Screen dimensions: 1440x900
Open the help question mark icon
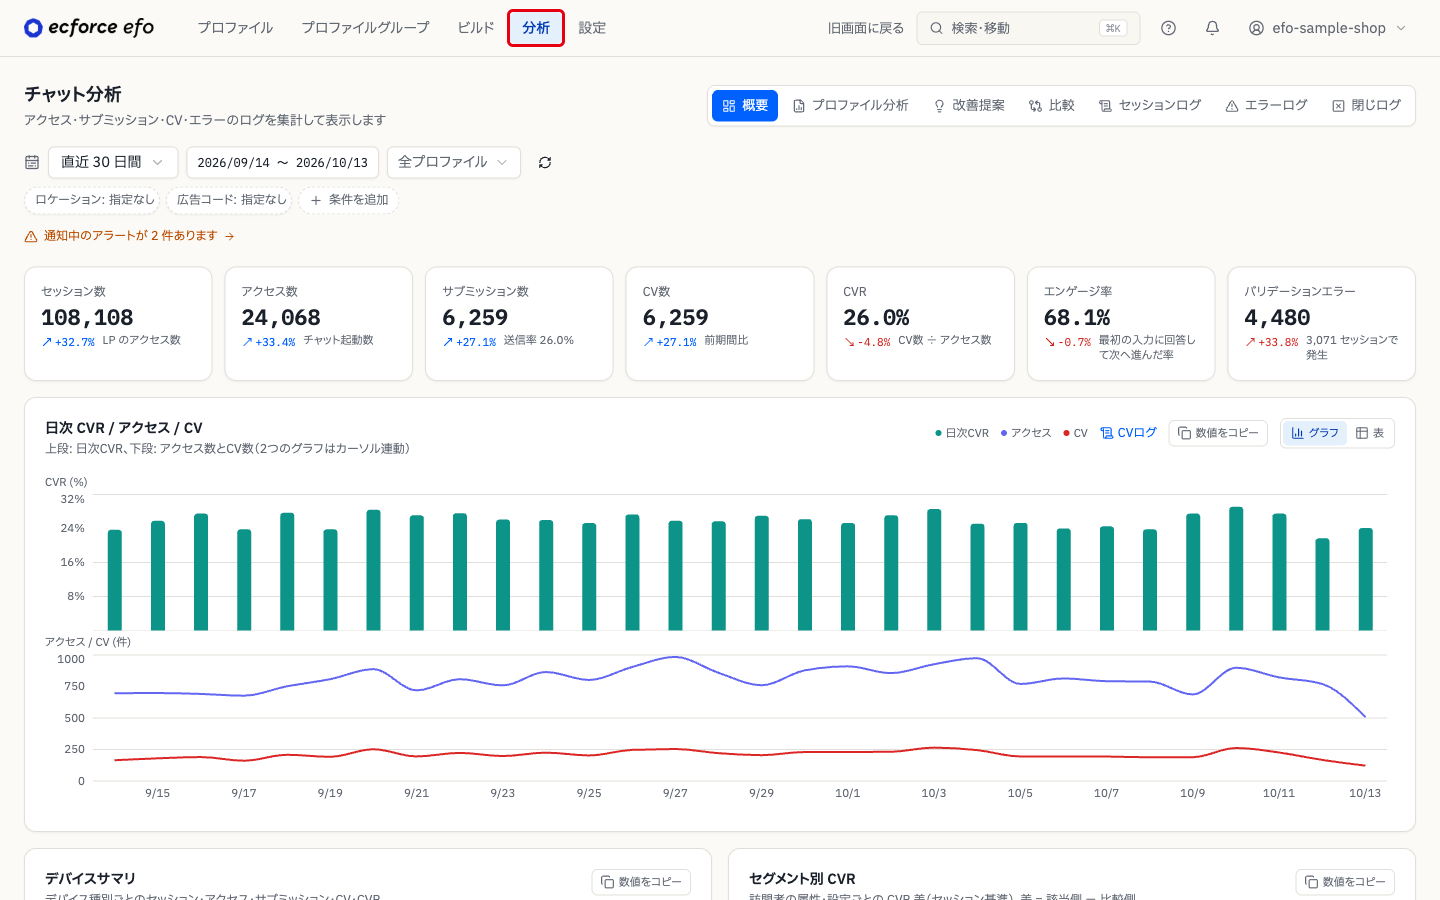pyautogui.click(x=1168, y=28)
